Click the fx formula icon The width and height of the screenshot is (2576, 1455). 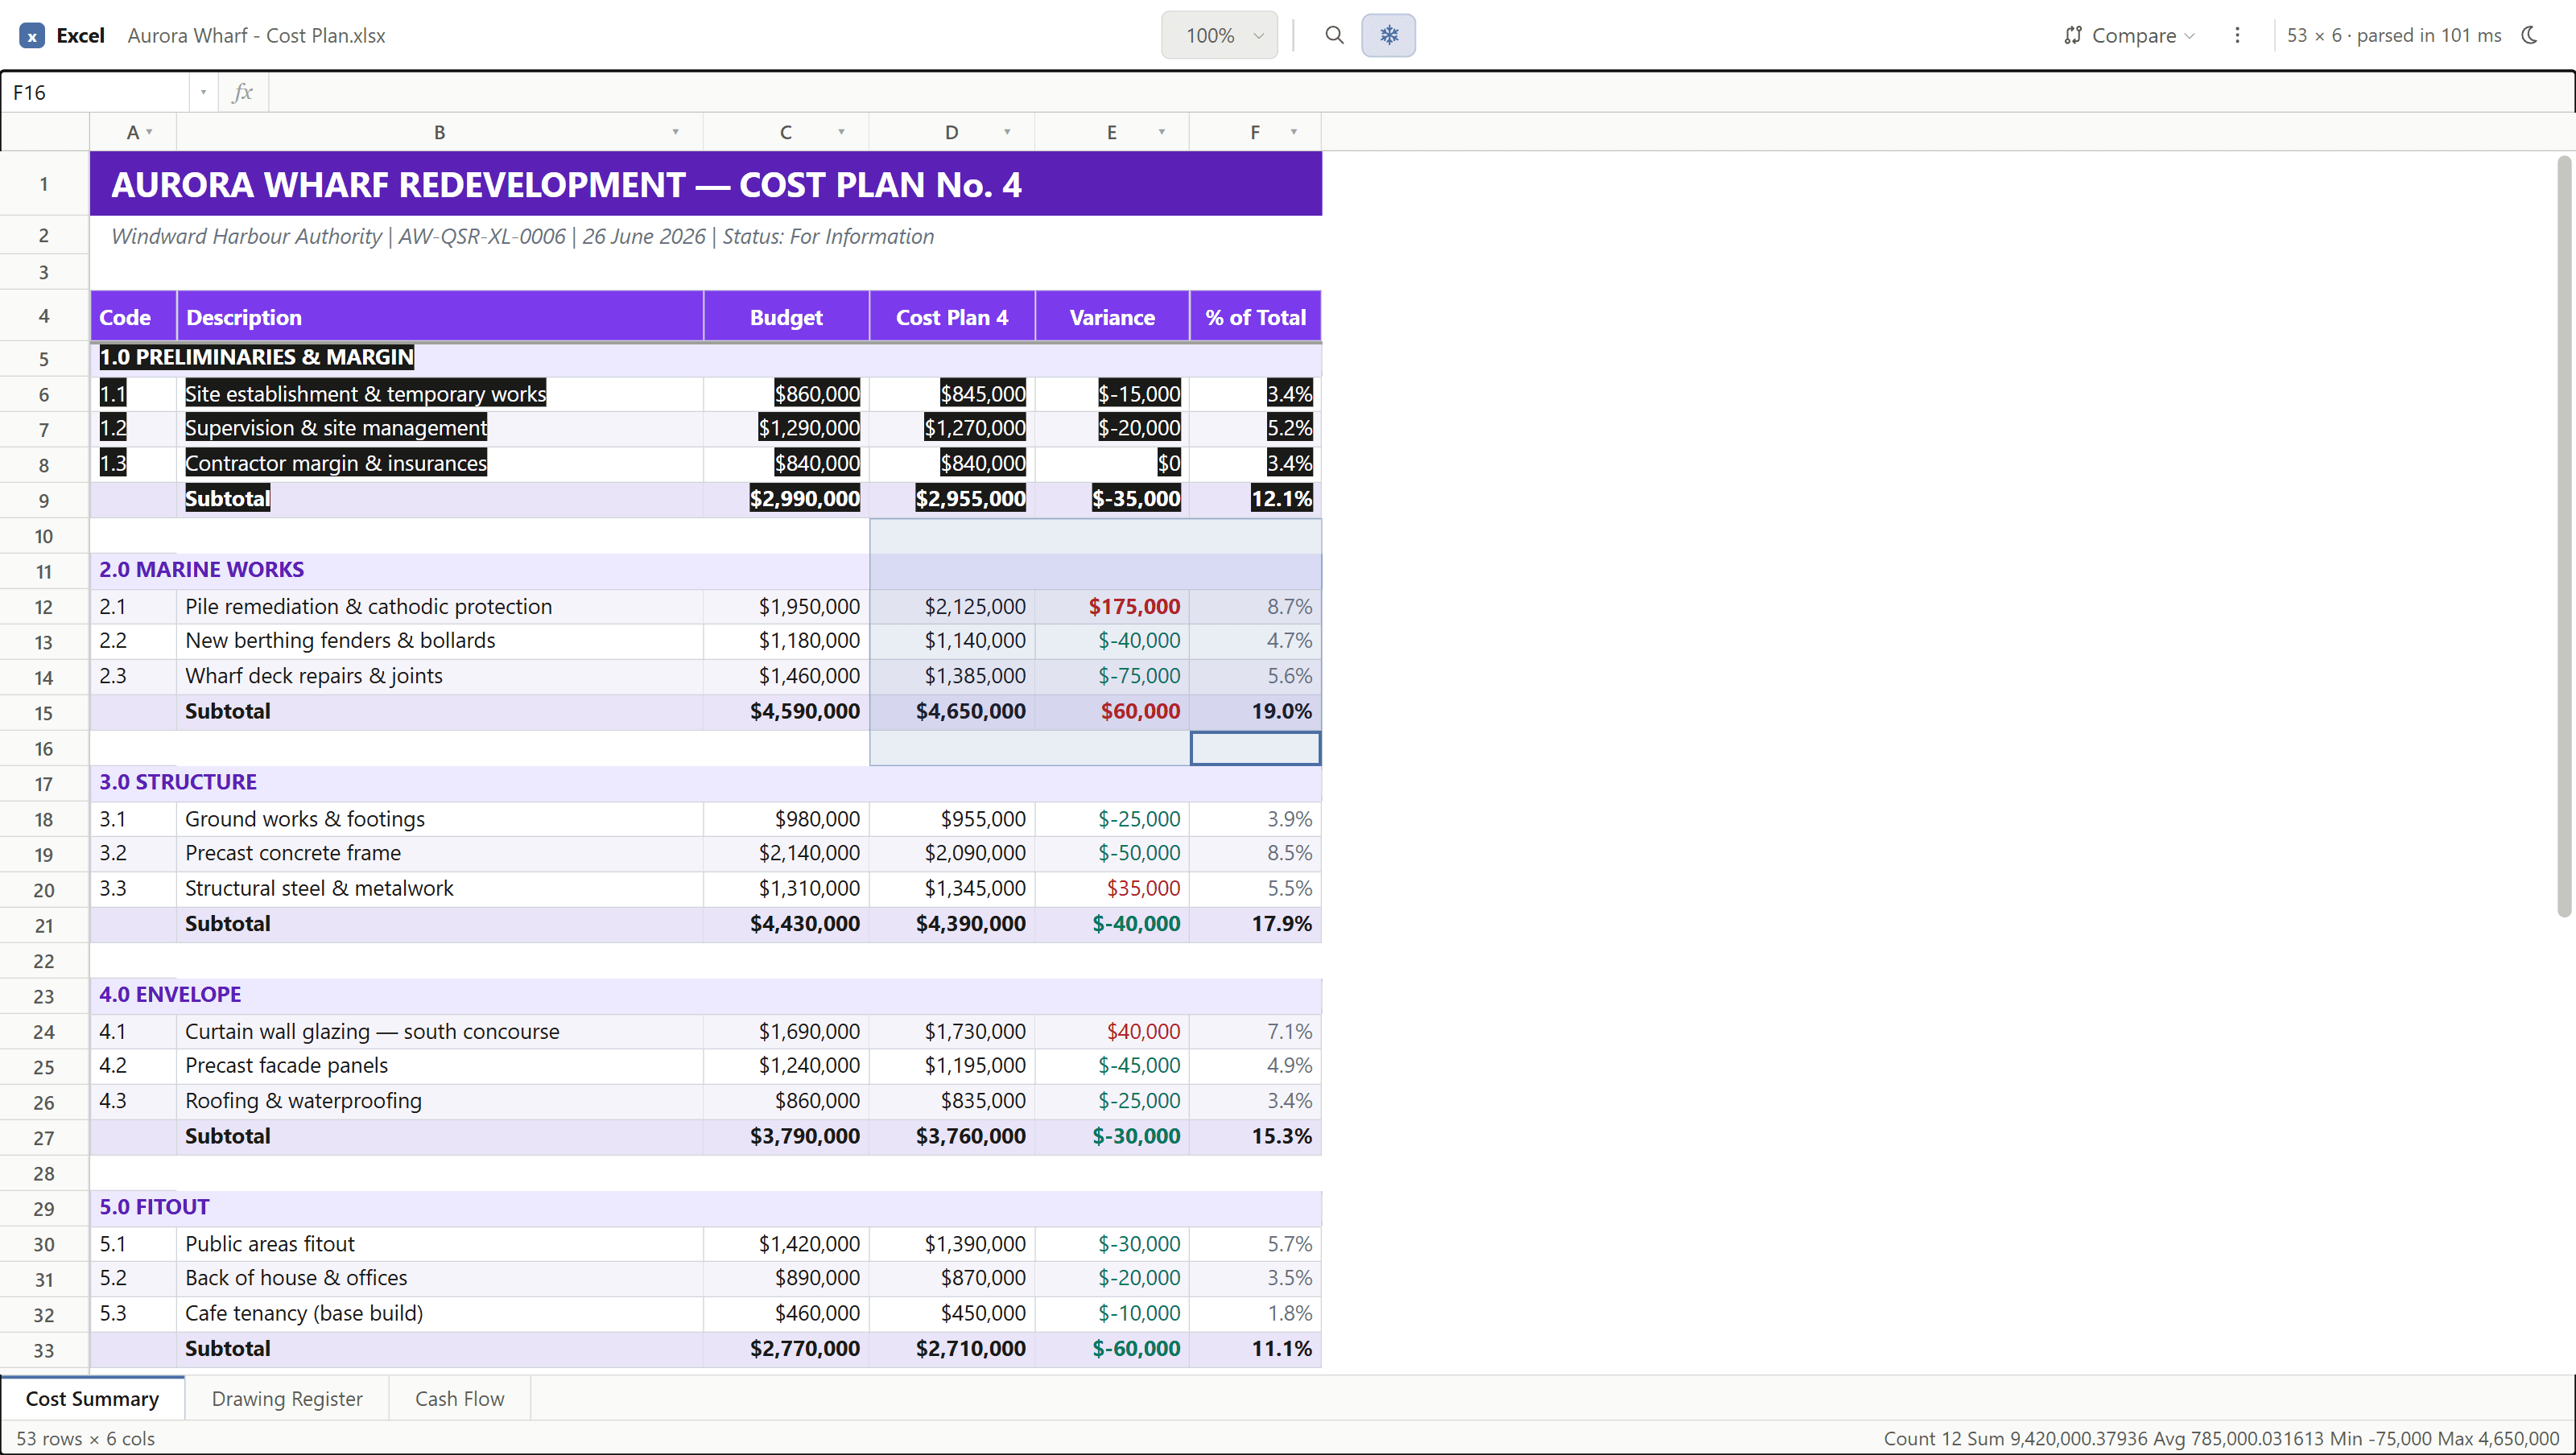click(242, 93)
